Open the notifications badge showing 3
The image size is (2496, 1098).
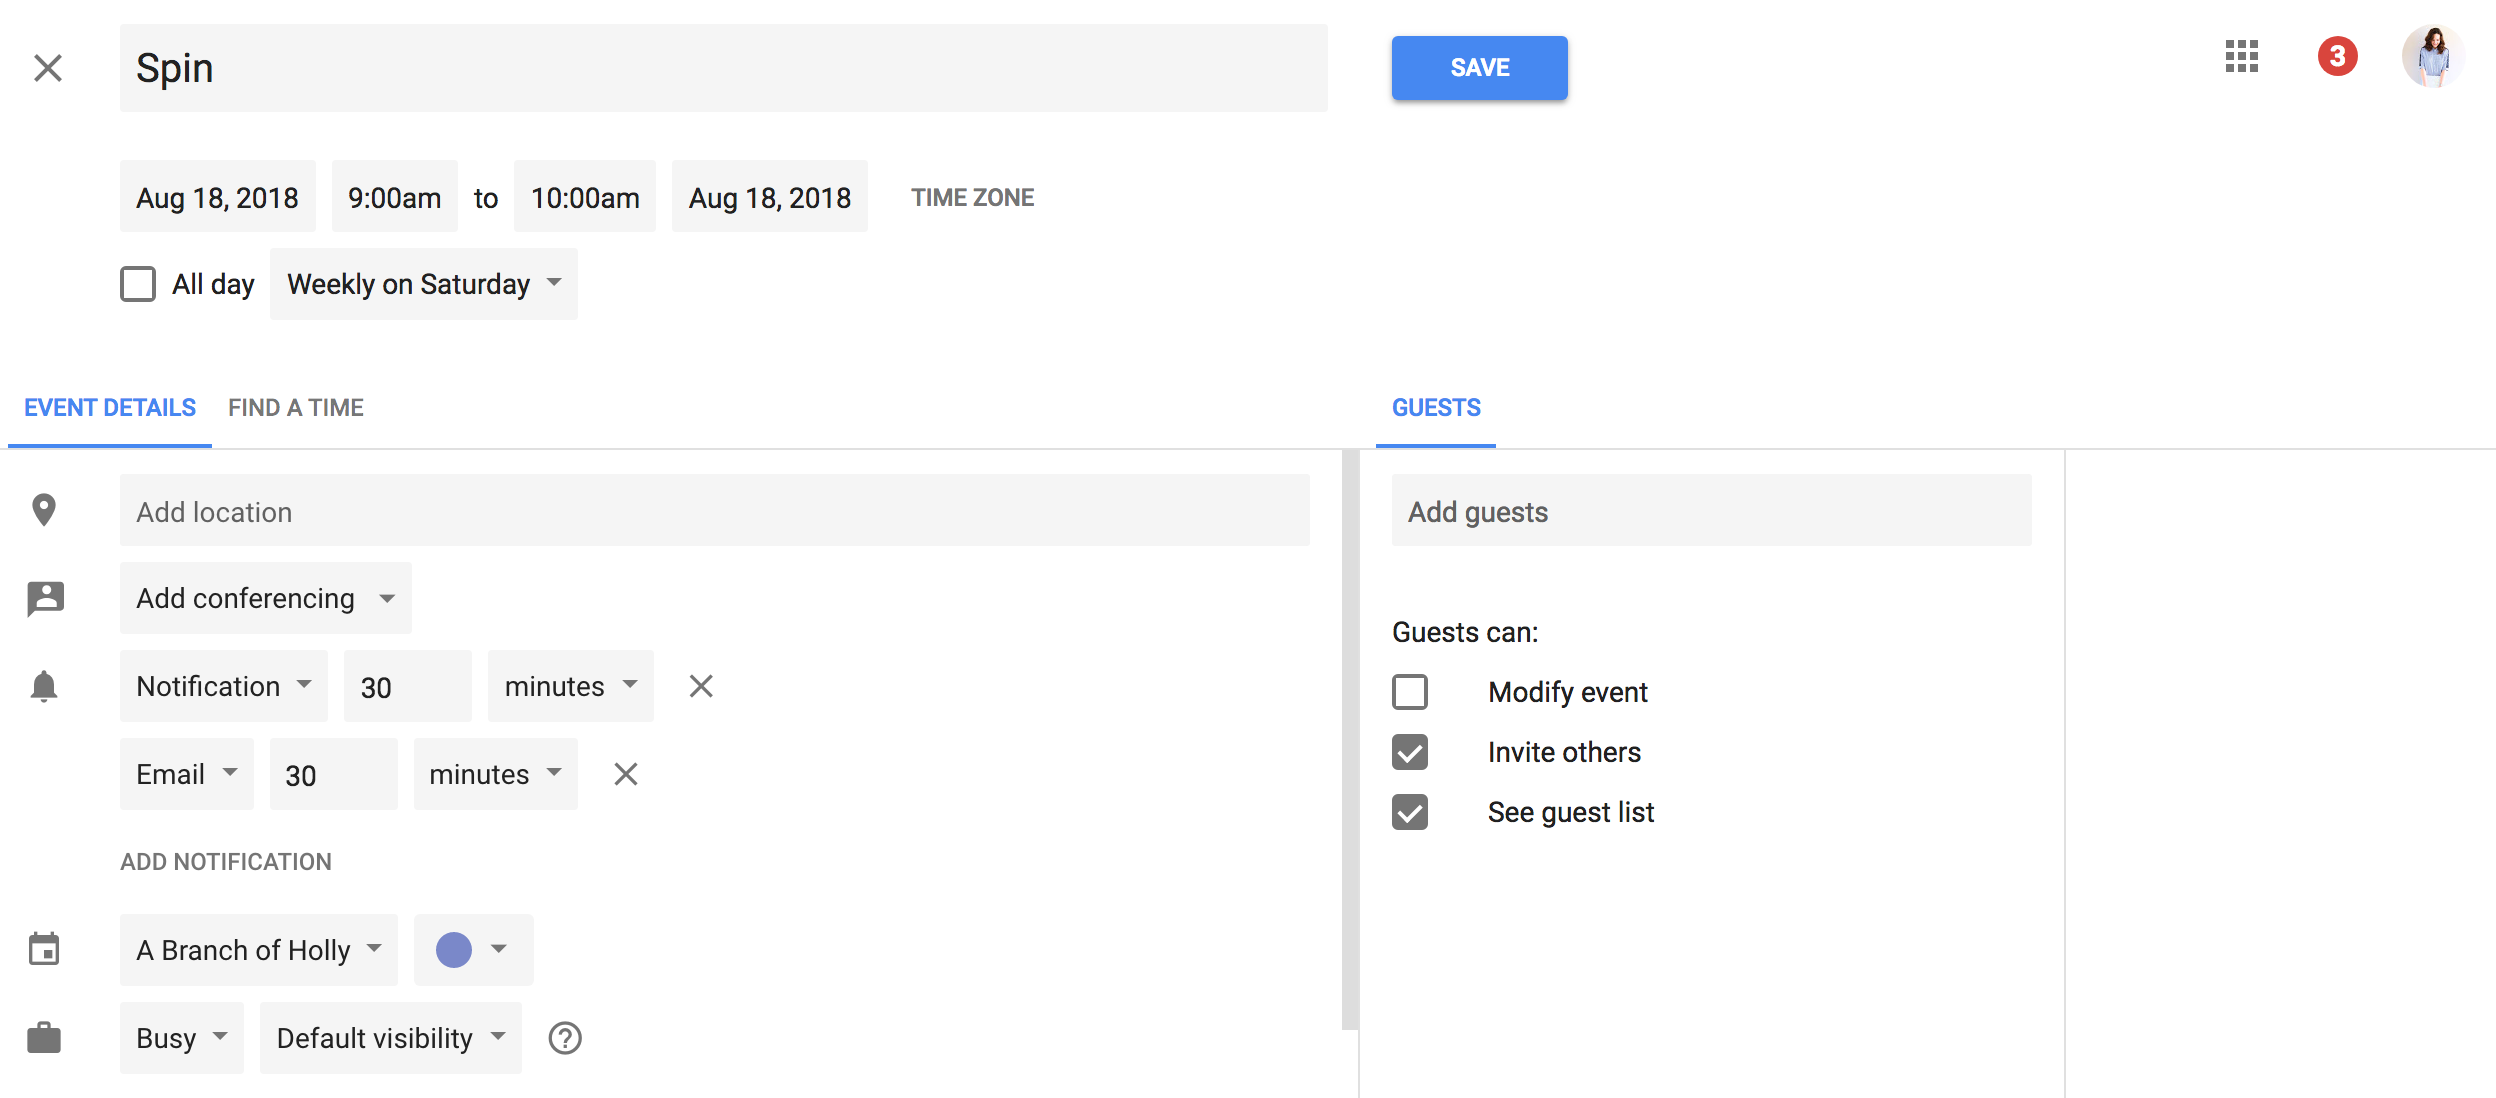coord(2337,56)
